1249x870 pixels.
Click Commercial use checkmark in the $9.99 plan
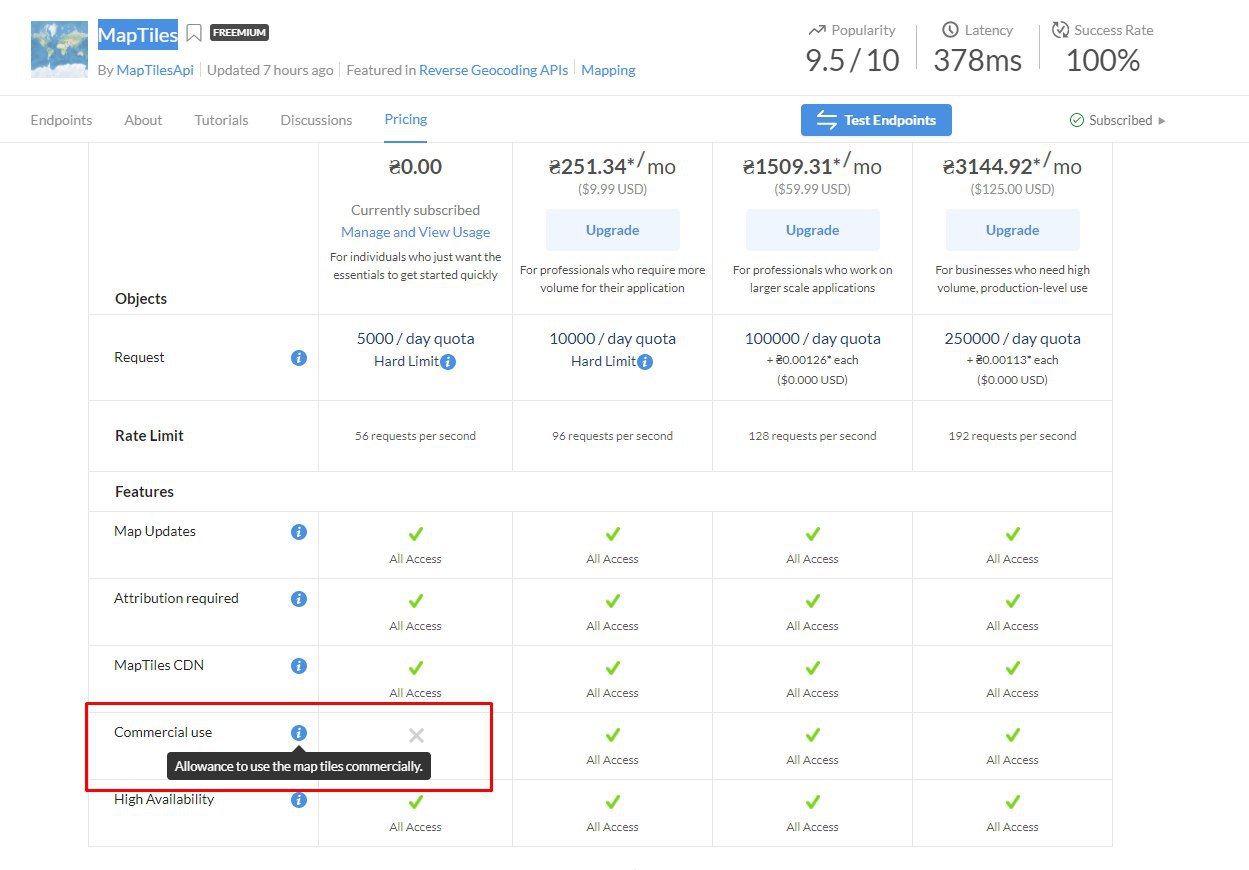(x=613, y=735)
